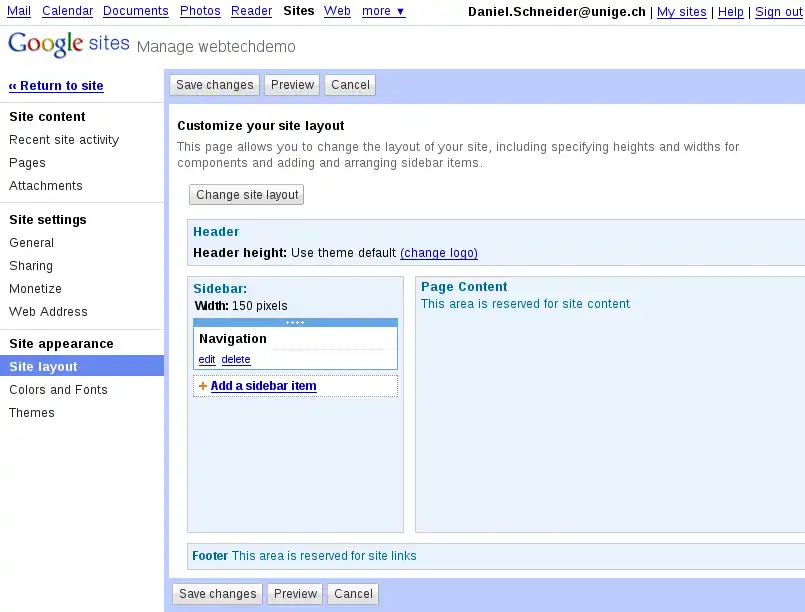Return to site via sidebar link
805x612 pixels.
[56, 86]
